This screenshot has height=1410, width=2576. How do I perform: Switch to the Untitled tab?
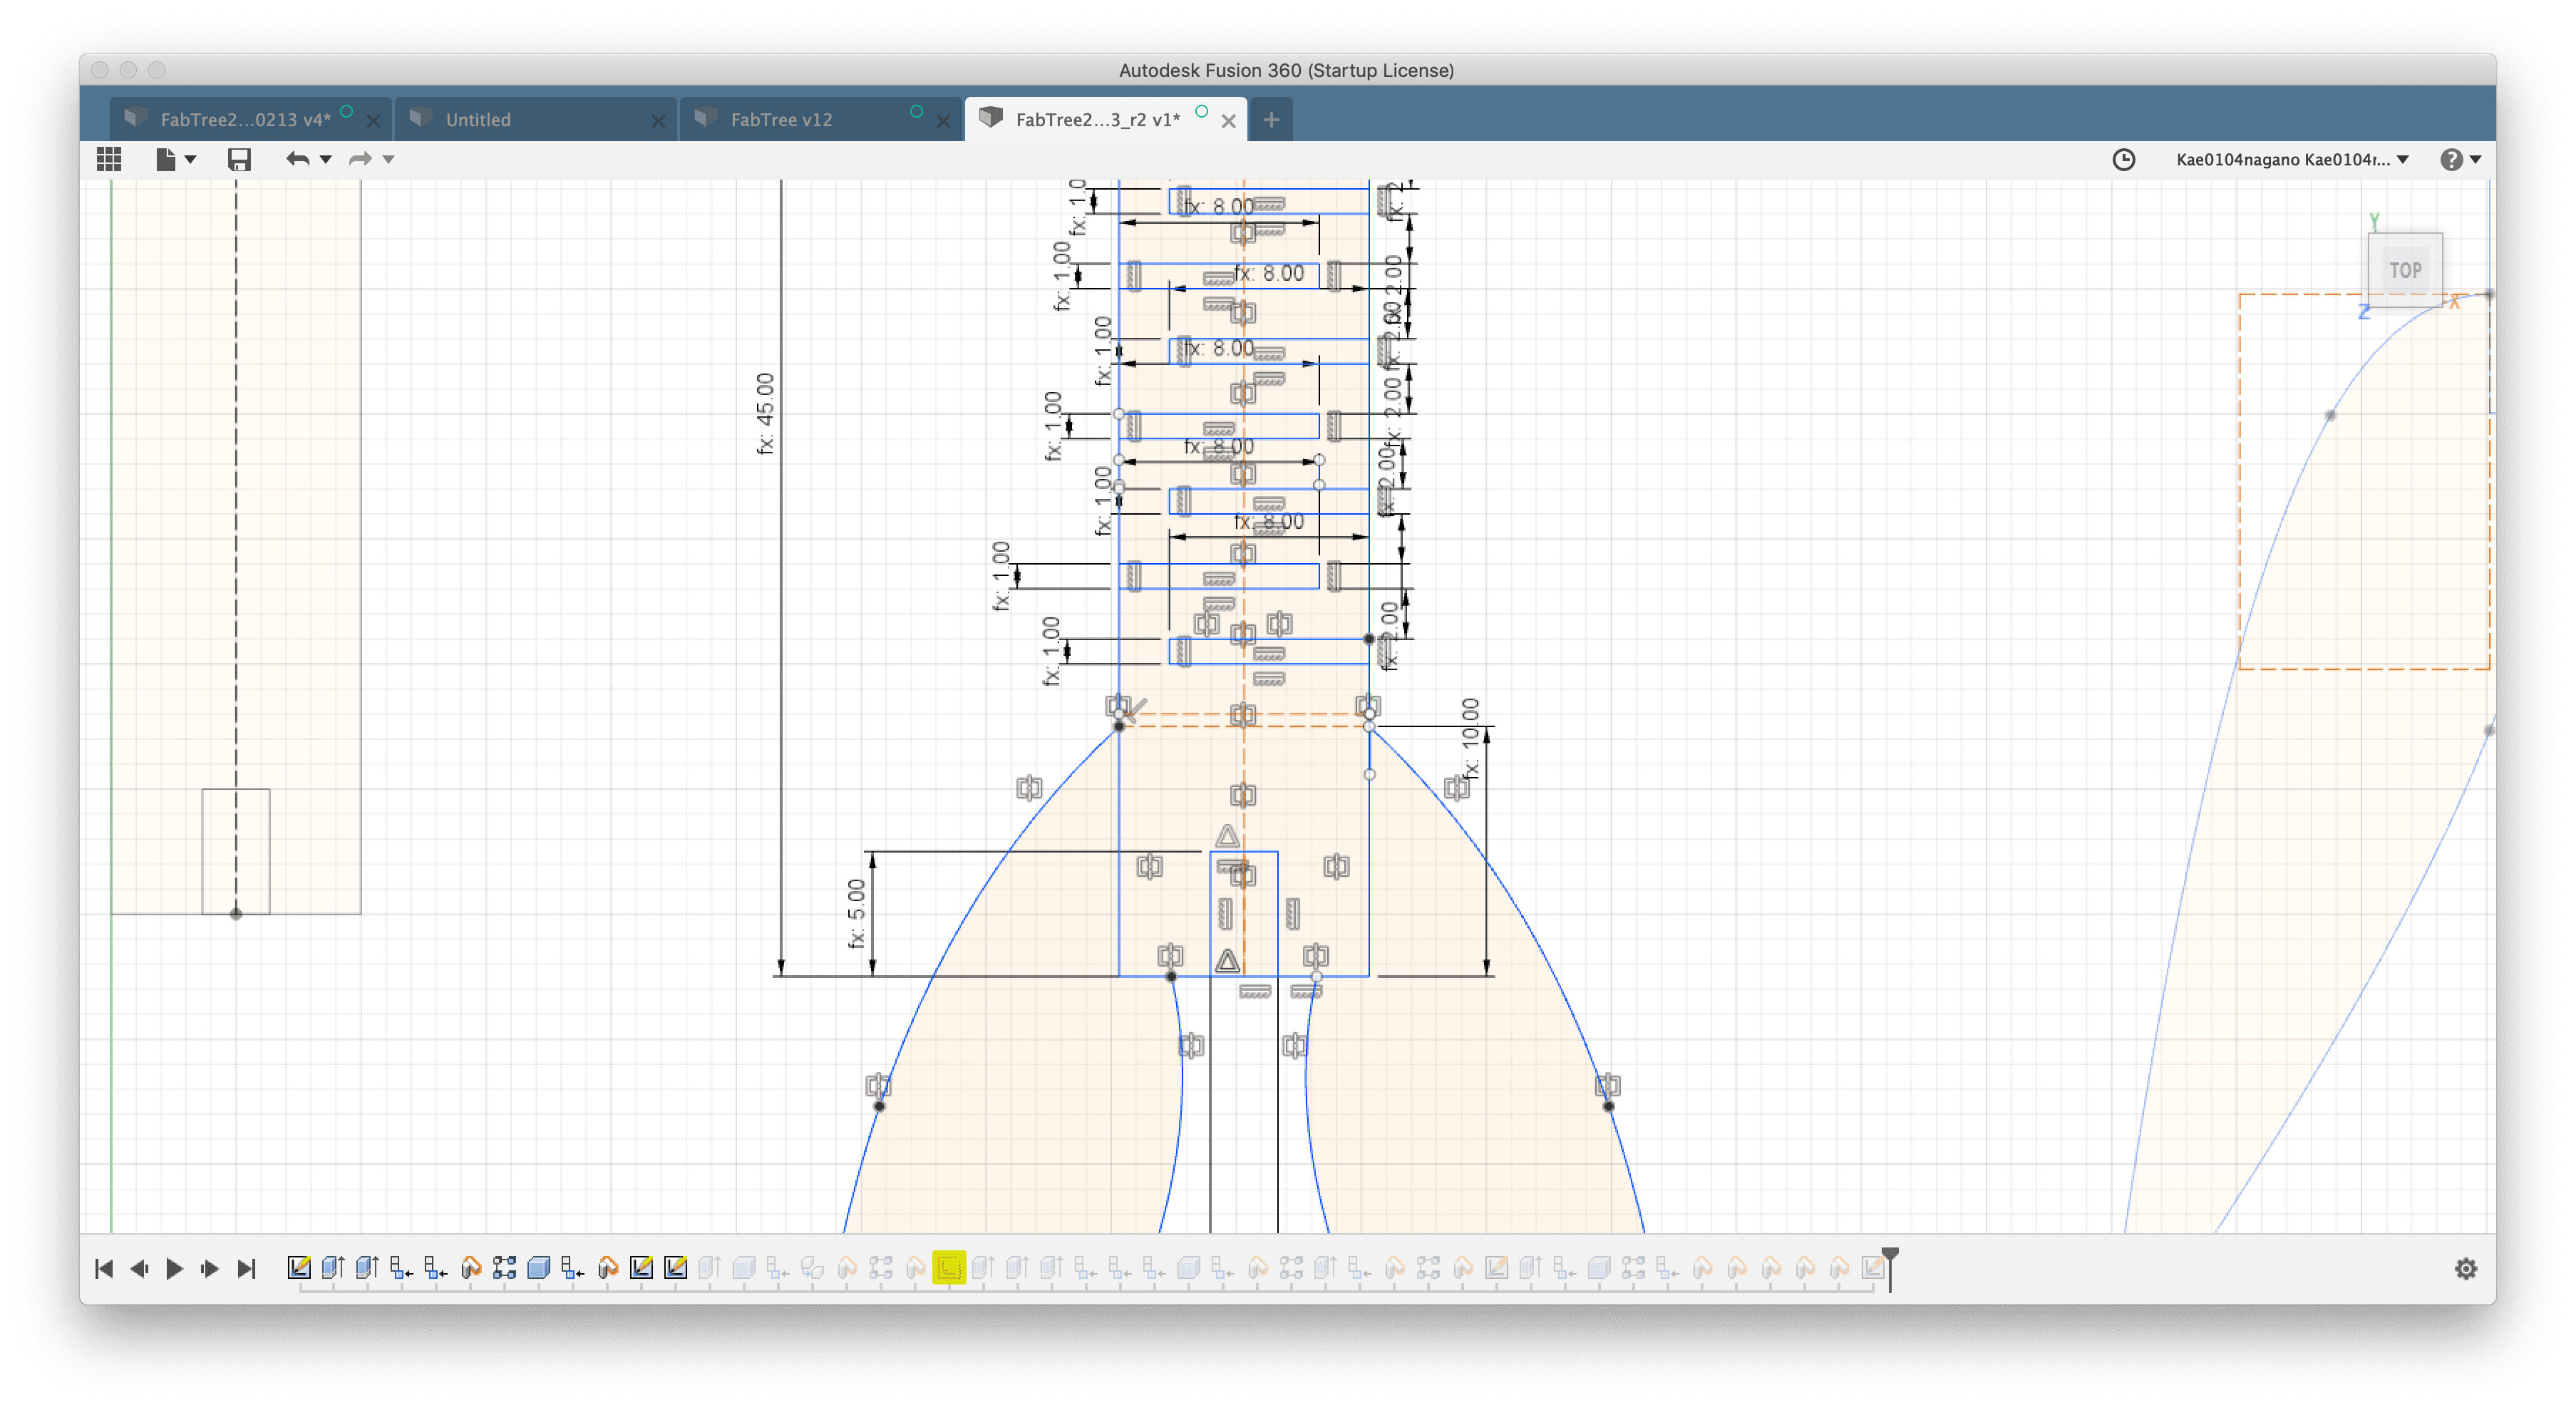tap(478, 120)
